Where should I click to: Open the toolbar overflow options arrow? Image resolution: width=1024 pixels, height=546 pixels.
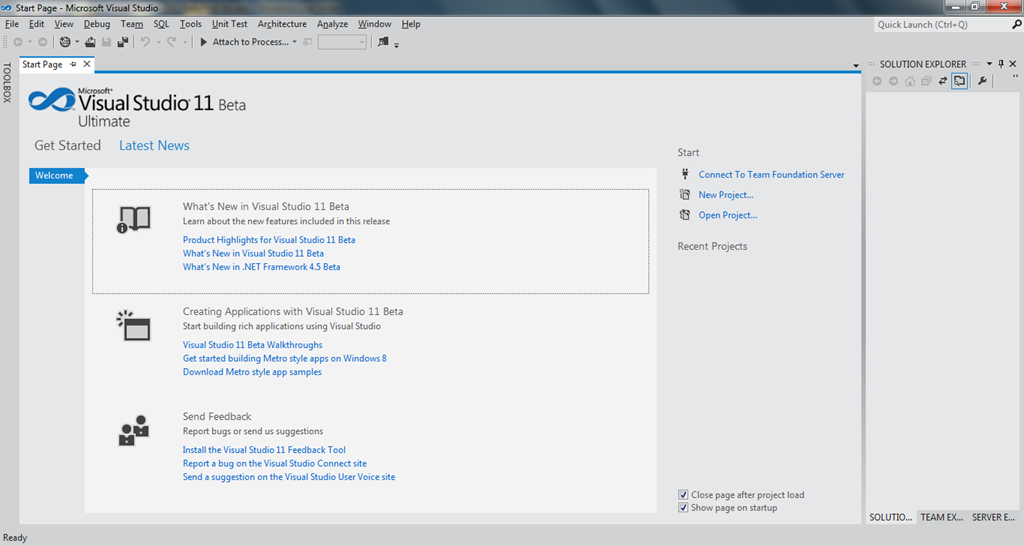click(x=396, y=44)
